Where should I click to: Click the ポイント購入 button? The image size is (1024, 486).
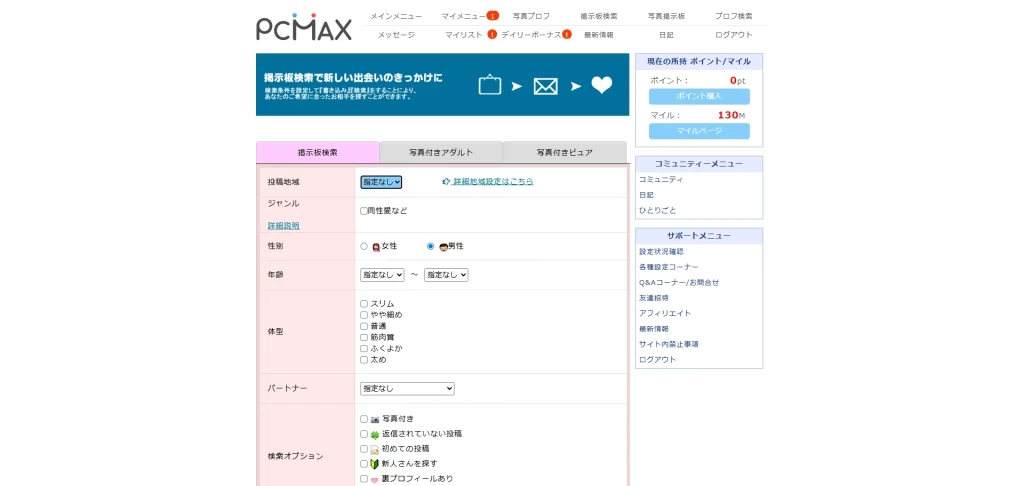coord(699,96)
